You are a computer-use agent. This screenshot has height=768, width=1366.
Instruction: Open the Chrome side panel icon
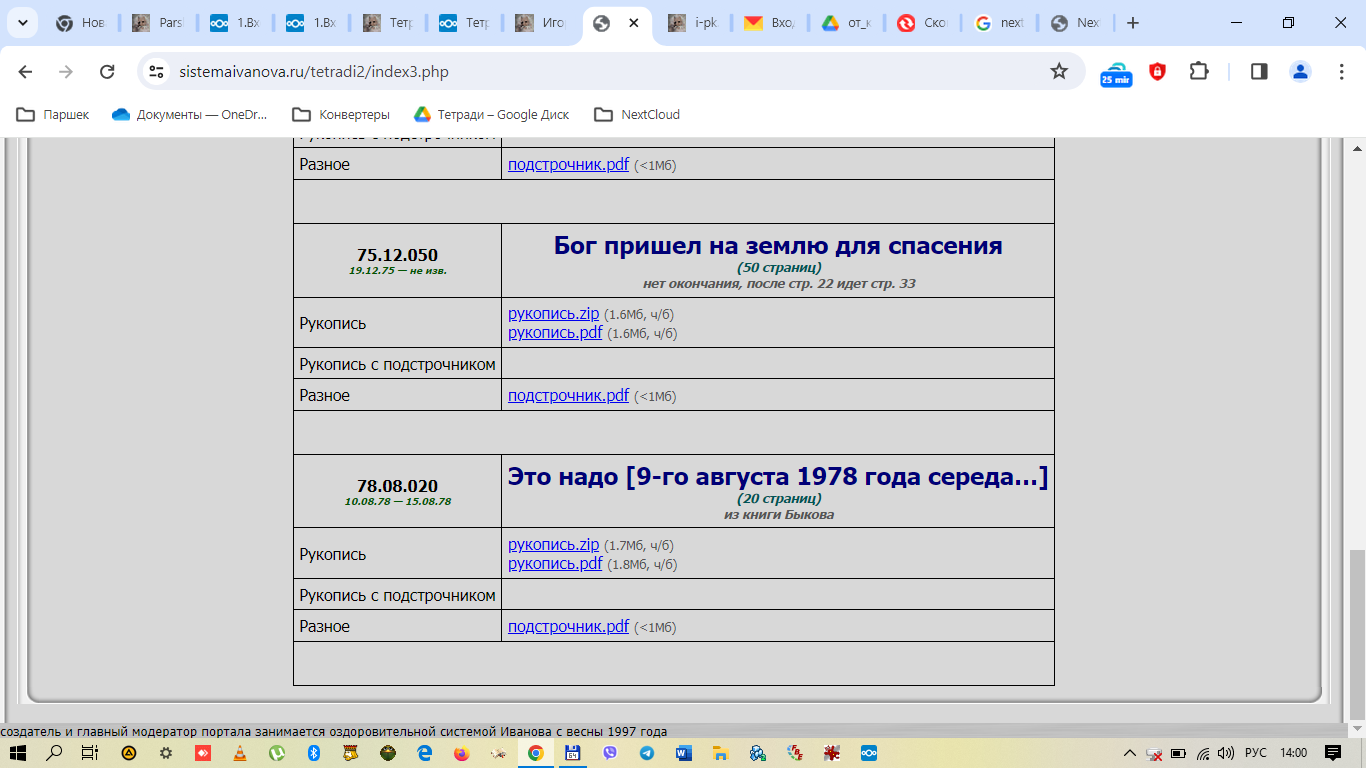pyautogui.click(x=1259, y=71)
